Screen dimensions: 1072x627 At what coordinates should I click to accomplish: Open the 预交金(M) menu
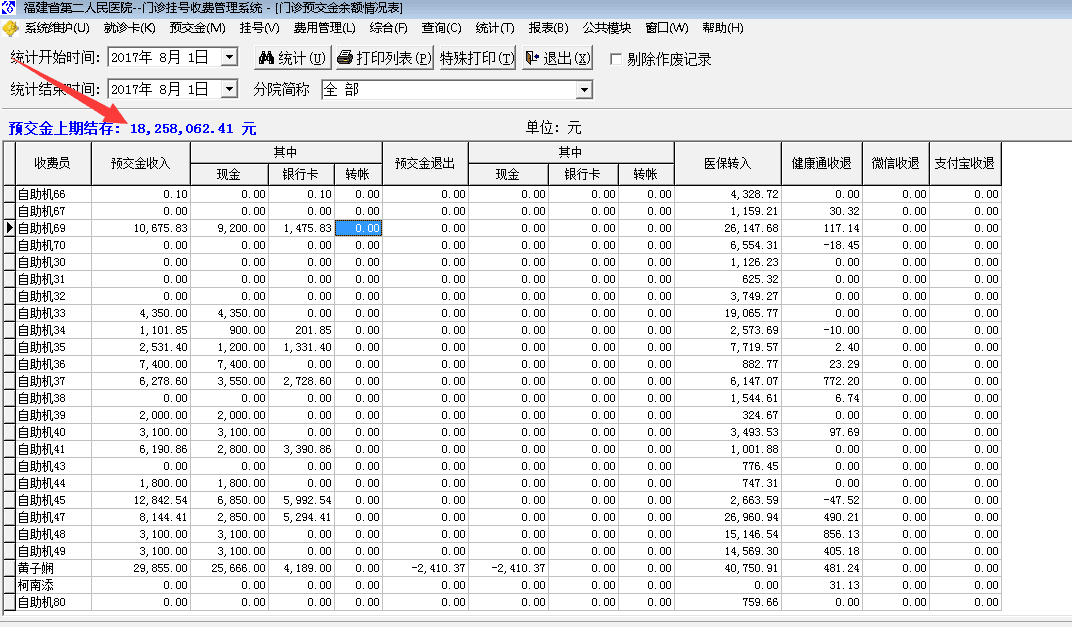tap(197, 28)
